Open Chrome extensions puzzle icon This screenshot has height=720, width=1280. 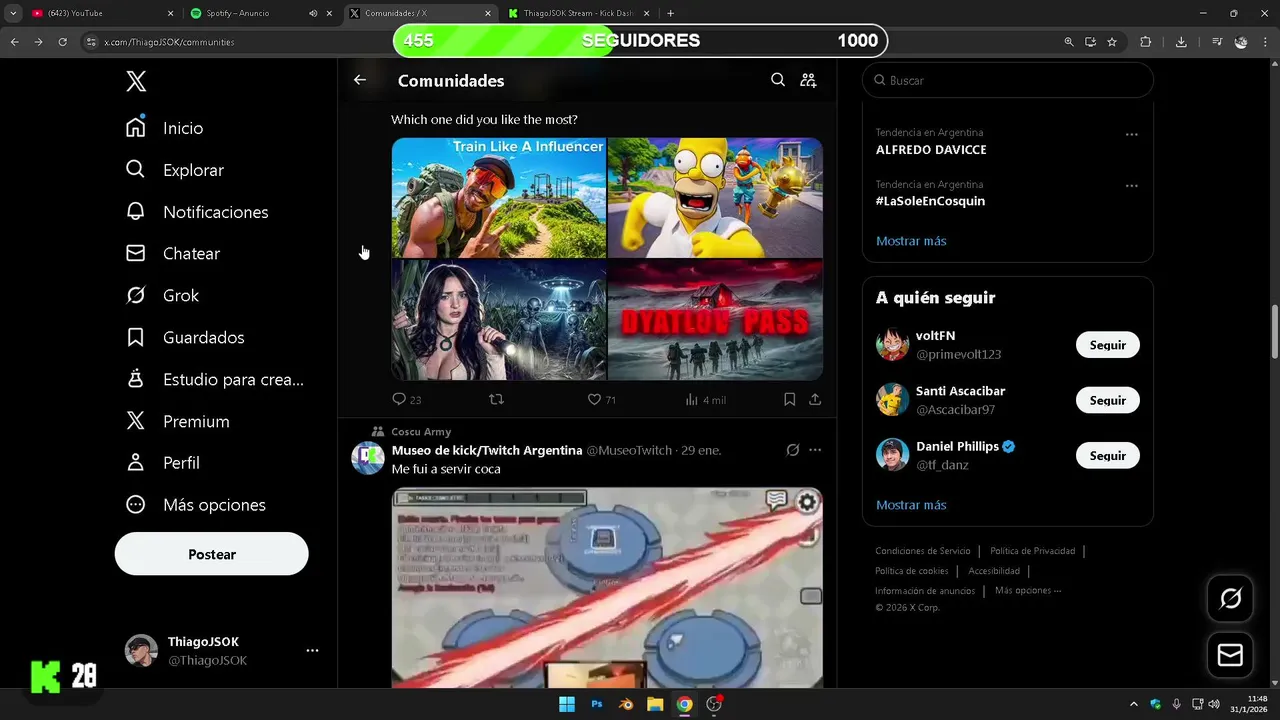(x=1146, y=42)
